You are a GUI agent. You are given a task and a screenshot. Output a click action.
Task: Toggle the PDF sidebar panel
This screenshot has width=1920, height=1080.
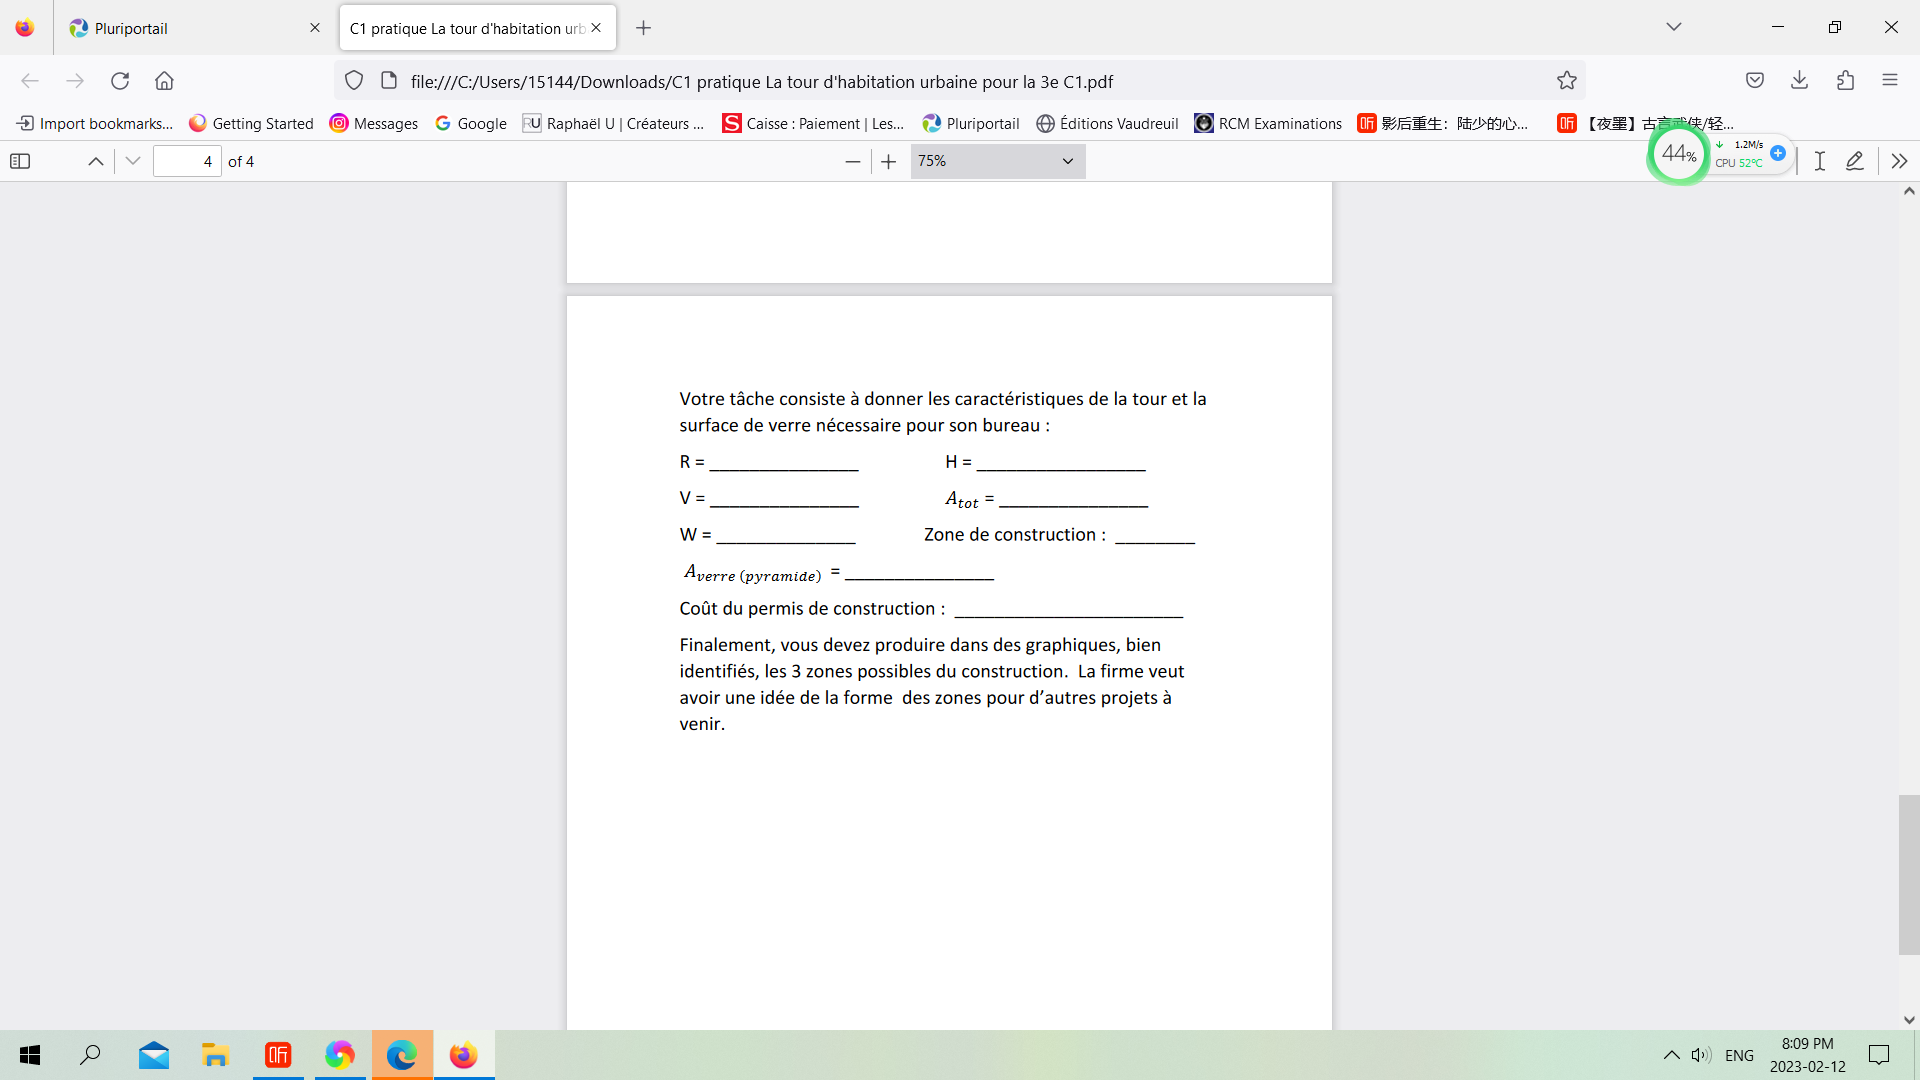pyautogui.click(x=20, y=161)
